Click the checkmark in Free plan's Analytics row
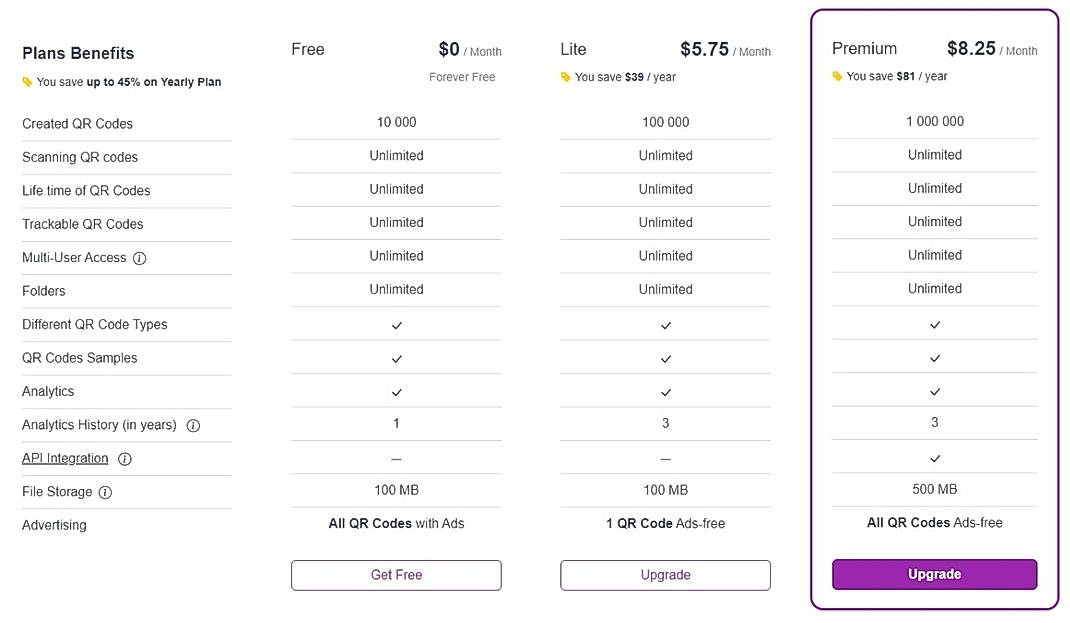 tap(396, 390)
